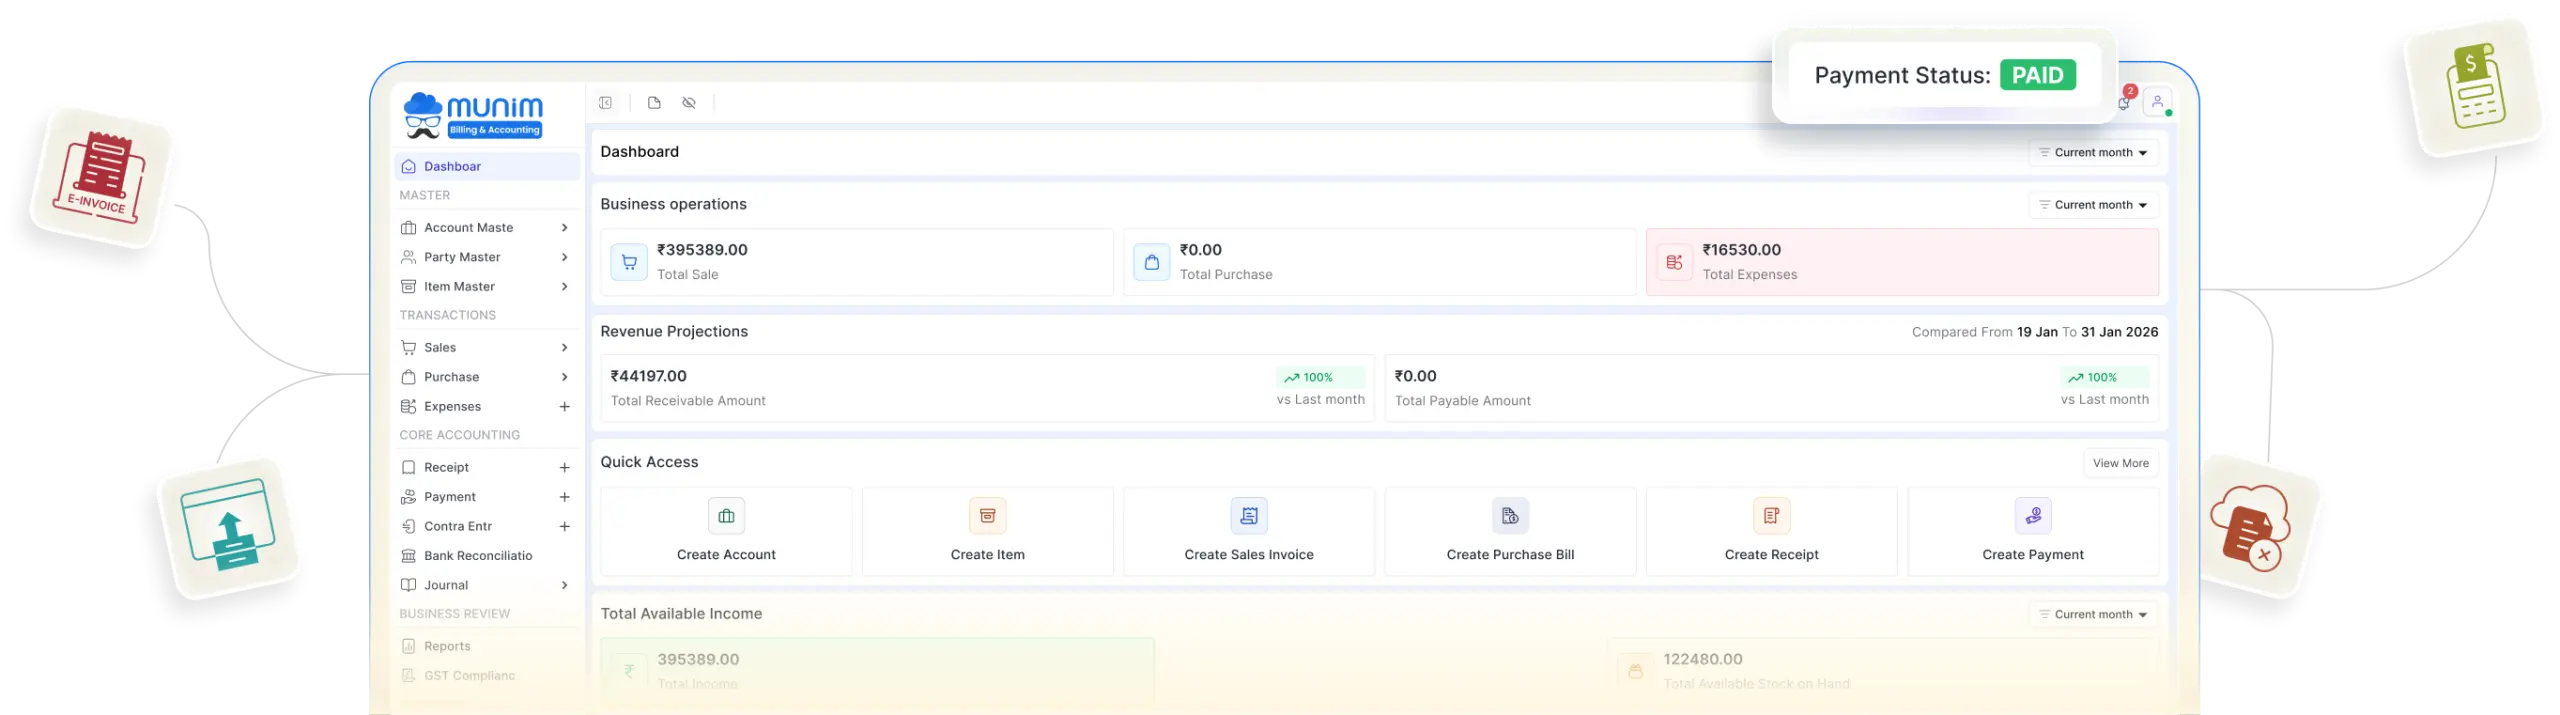This screenshot has width=2560, height=715.
Task: Add new payment with plus icon
Action: coord(565,497)
